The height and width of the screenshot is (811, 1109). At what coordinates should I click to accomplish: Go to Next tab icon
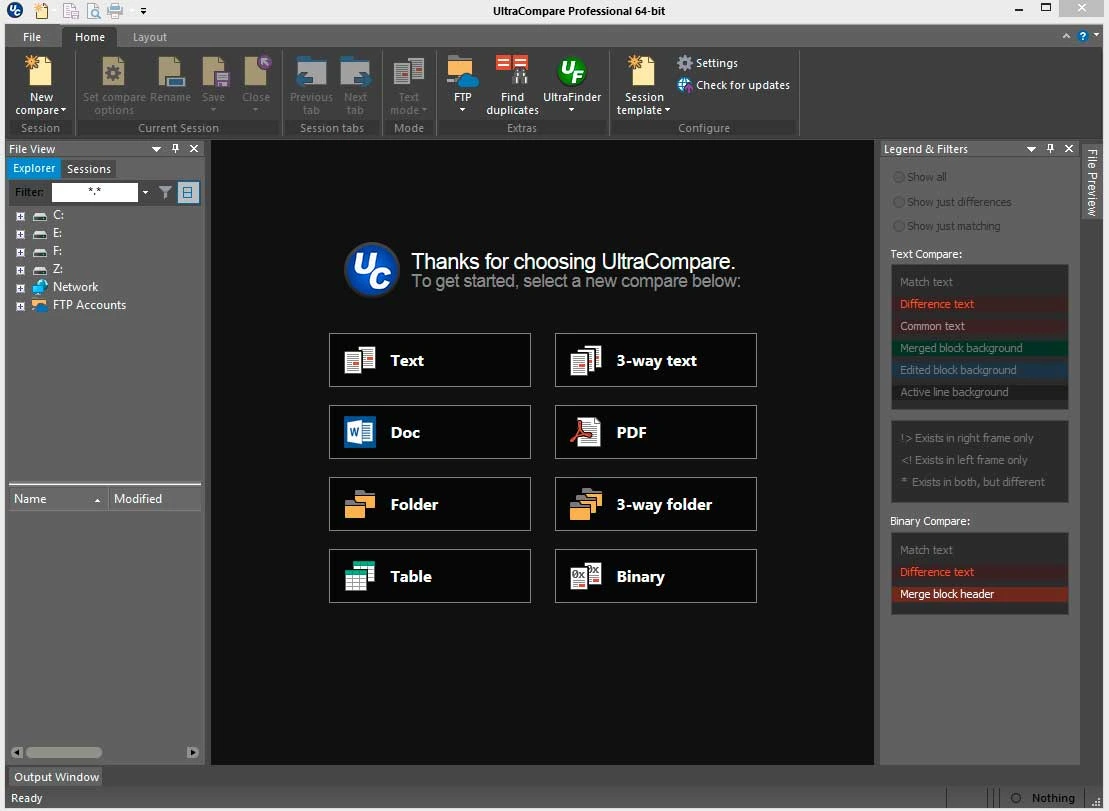[x=355, y=71]
